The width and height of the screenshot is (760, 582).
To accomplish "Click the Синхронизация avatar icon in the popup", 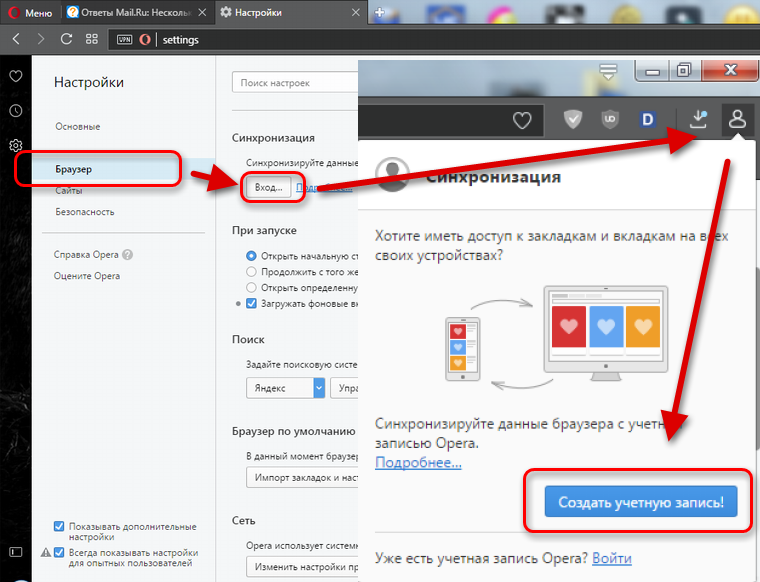I will pyautogui.click(x=392, y=174).
